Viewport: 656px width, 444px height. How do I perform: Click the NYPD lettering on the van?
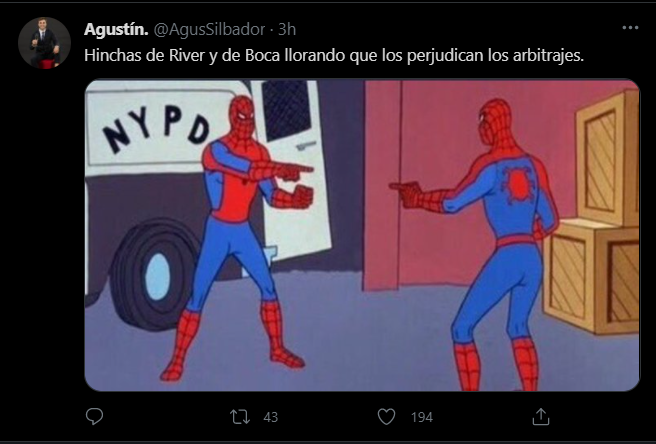coord(156,126)
